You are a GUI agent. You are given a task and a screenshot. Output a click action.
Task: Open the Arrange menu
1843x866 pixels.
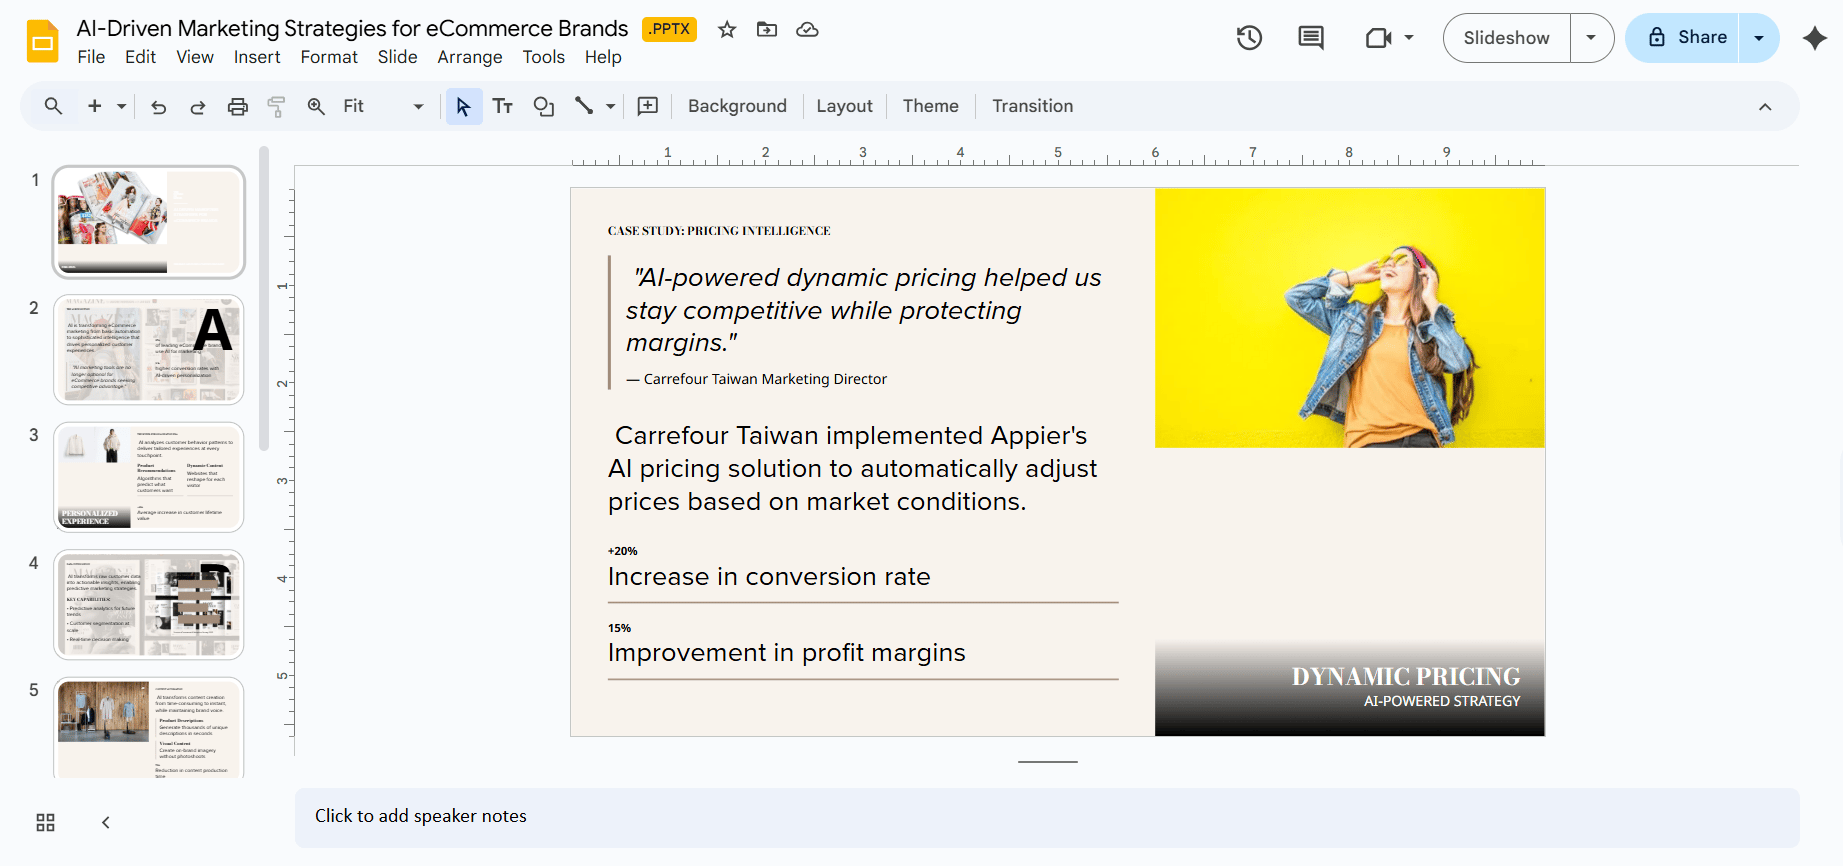pyautogui.click(x=470, y=57)
